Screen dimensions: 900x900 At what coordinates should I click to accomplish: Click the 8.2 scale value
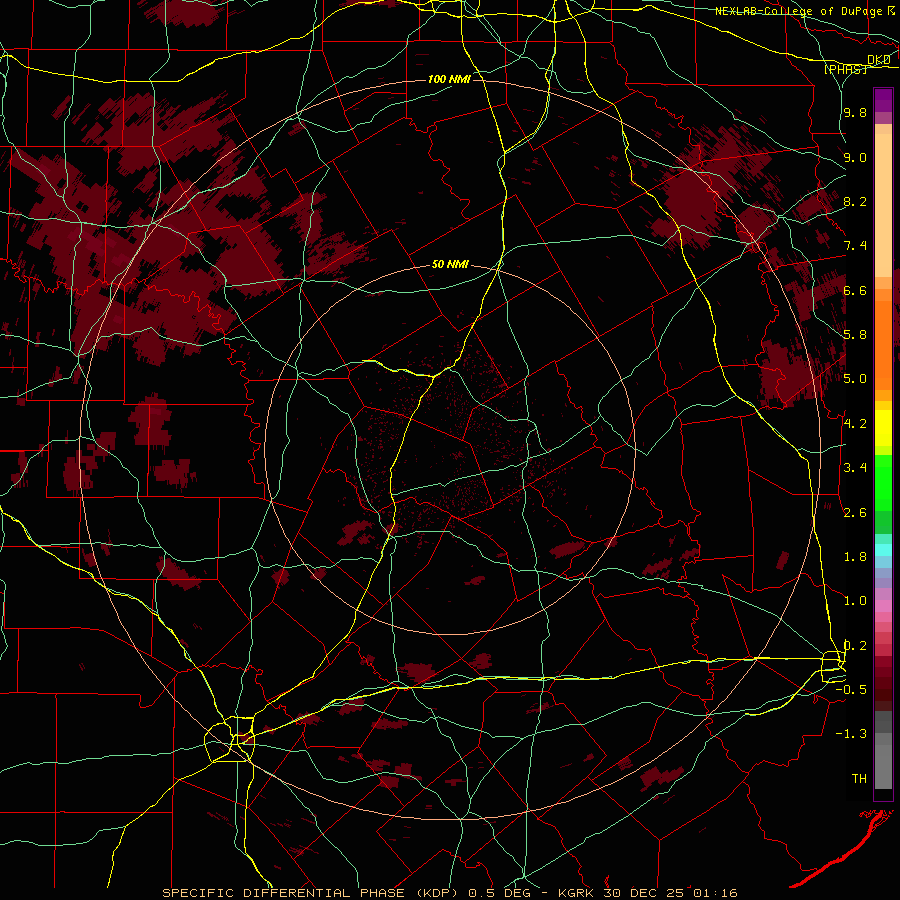click(x=855, y=201)
